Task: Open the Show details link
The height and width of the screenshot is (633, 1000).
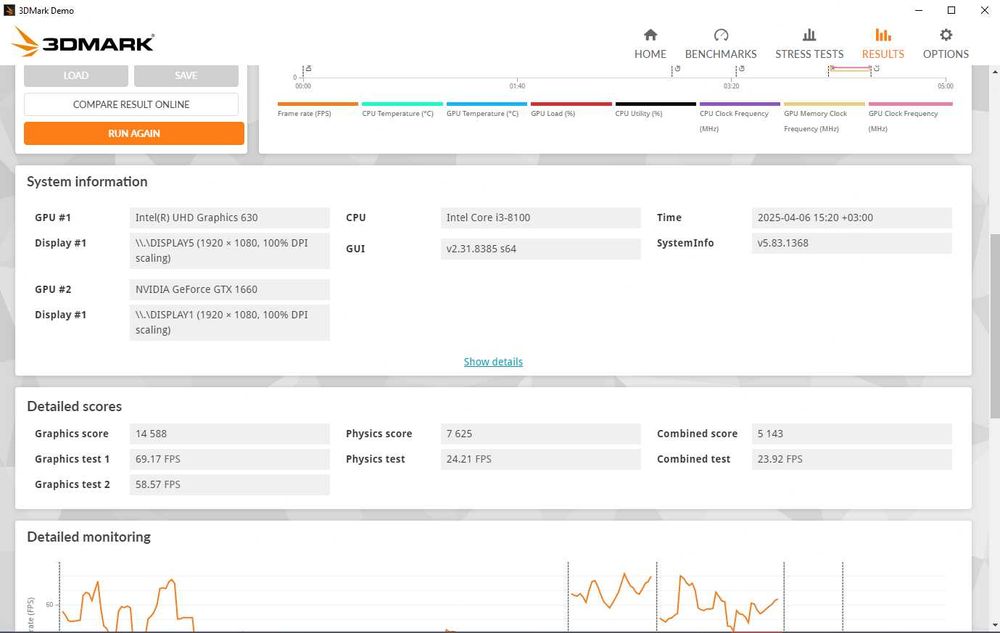Action: pos(493,361)
